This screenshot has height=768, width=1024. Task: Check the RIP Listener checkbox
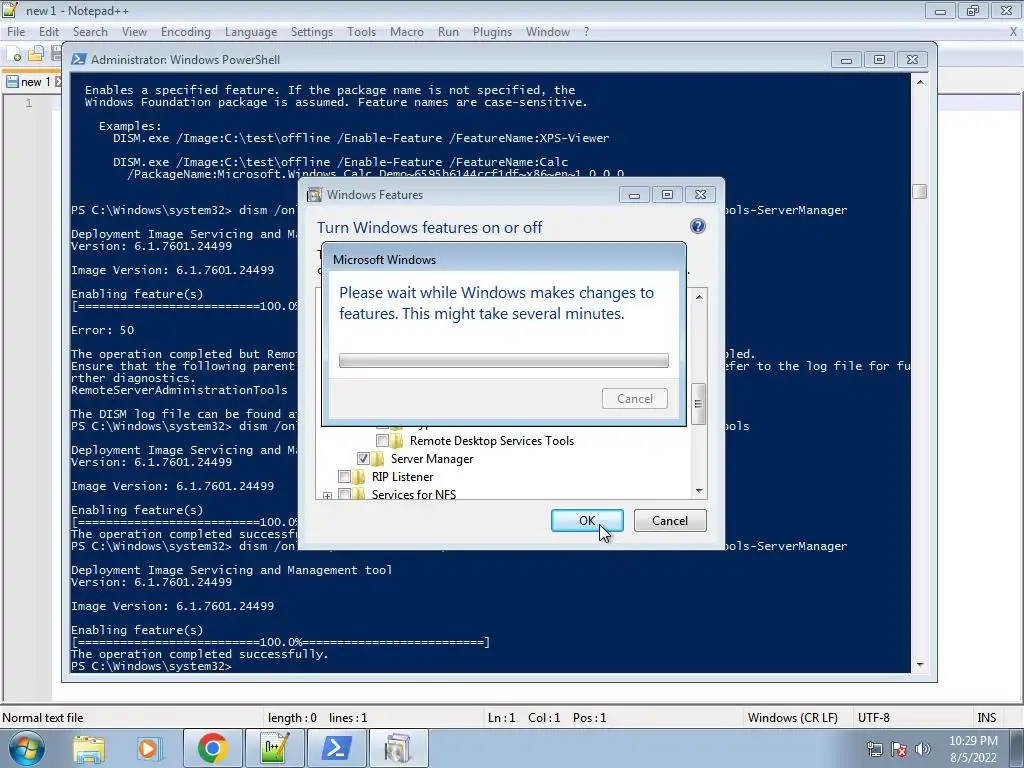(344, 477)
